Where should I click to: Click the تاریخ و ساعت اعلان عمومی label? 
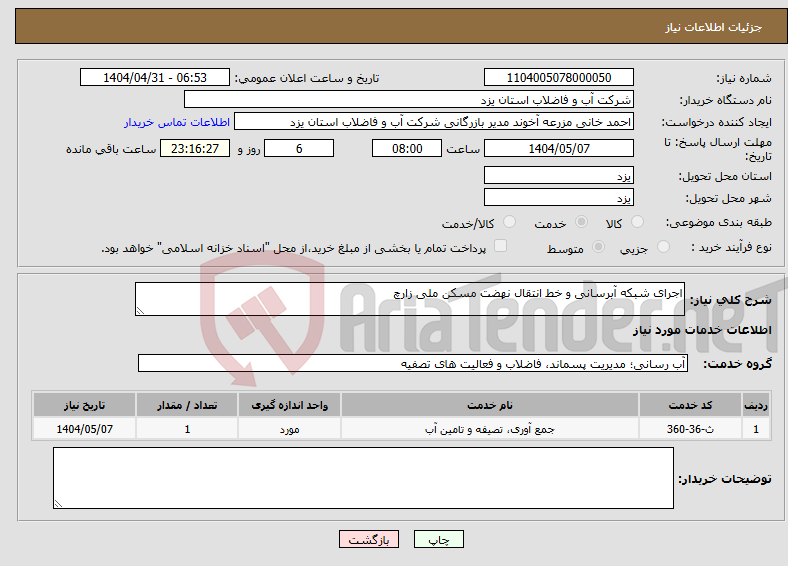[x=307, y=78]
